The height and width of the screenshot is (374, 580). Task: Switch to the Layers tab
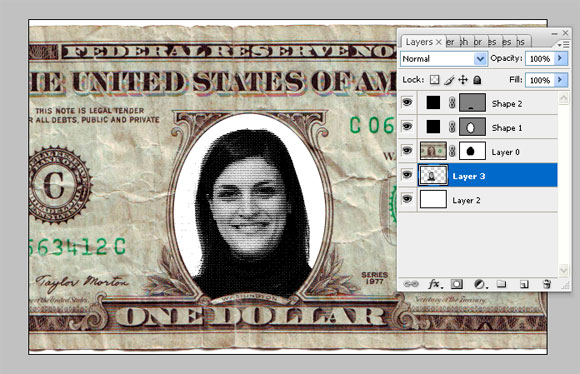point(423,42)
